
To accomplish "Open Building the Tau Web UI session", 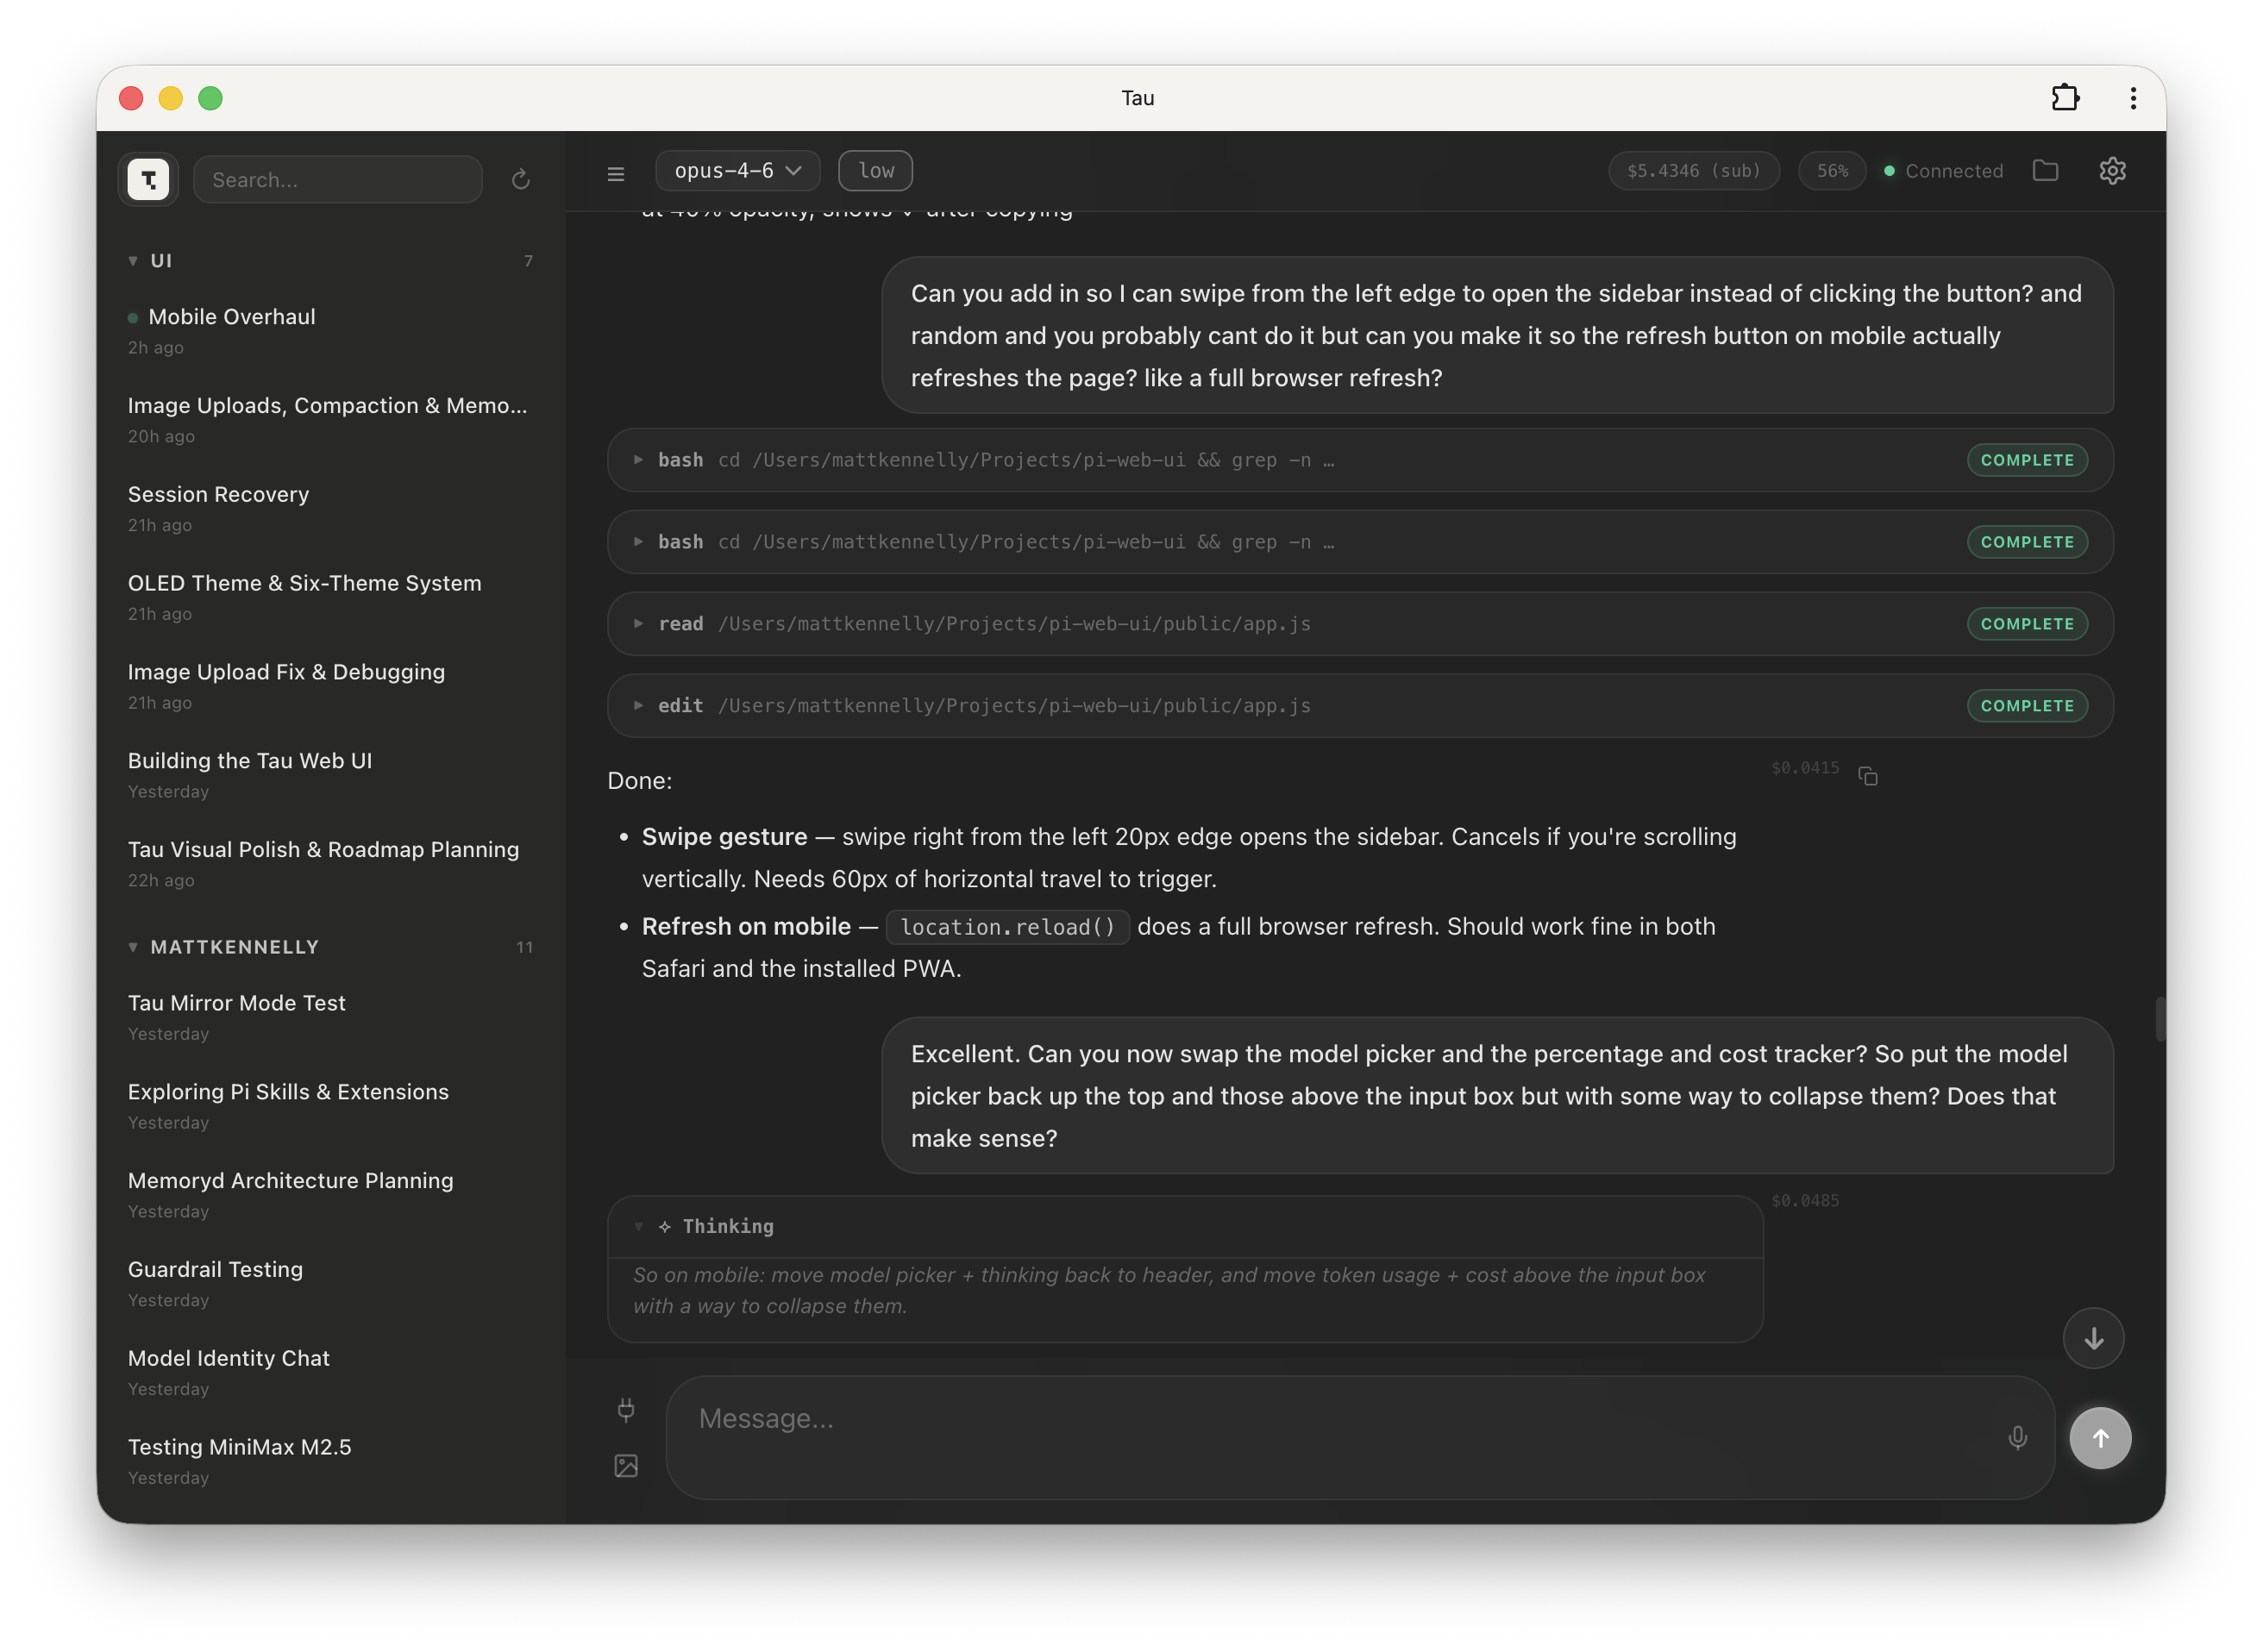I will 330,776.
